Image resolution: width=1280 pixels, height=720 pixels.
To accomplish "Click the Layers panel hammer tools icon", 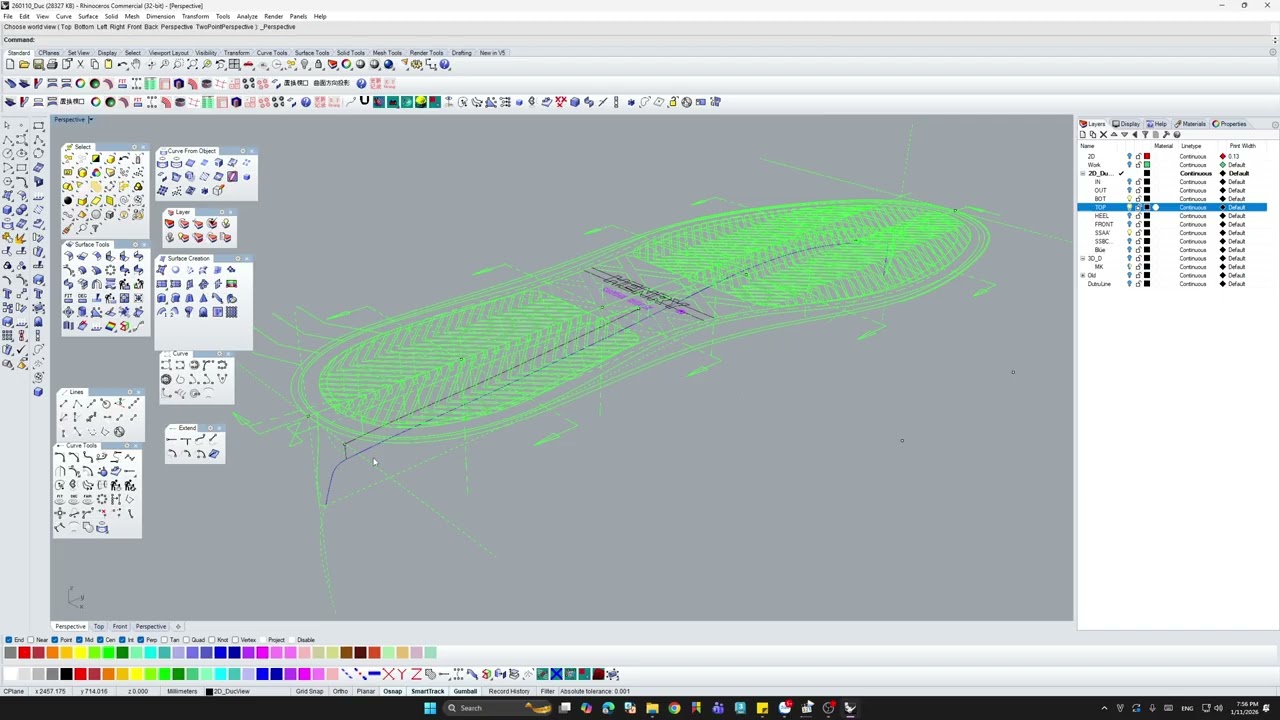I will [1166, 135].
